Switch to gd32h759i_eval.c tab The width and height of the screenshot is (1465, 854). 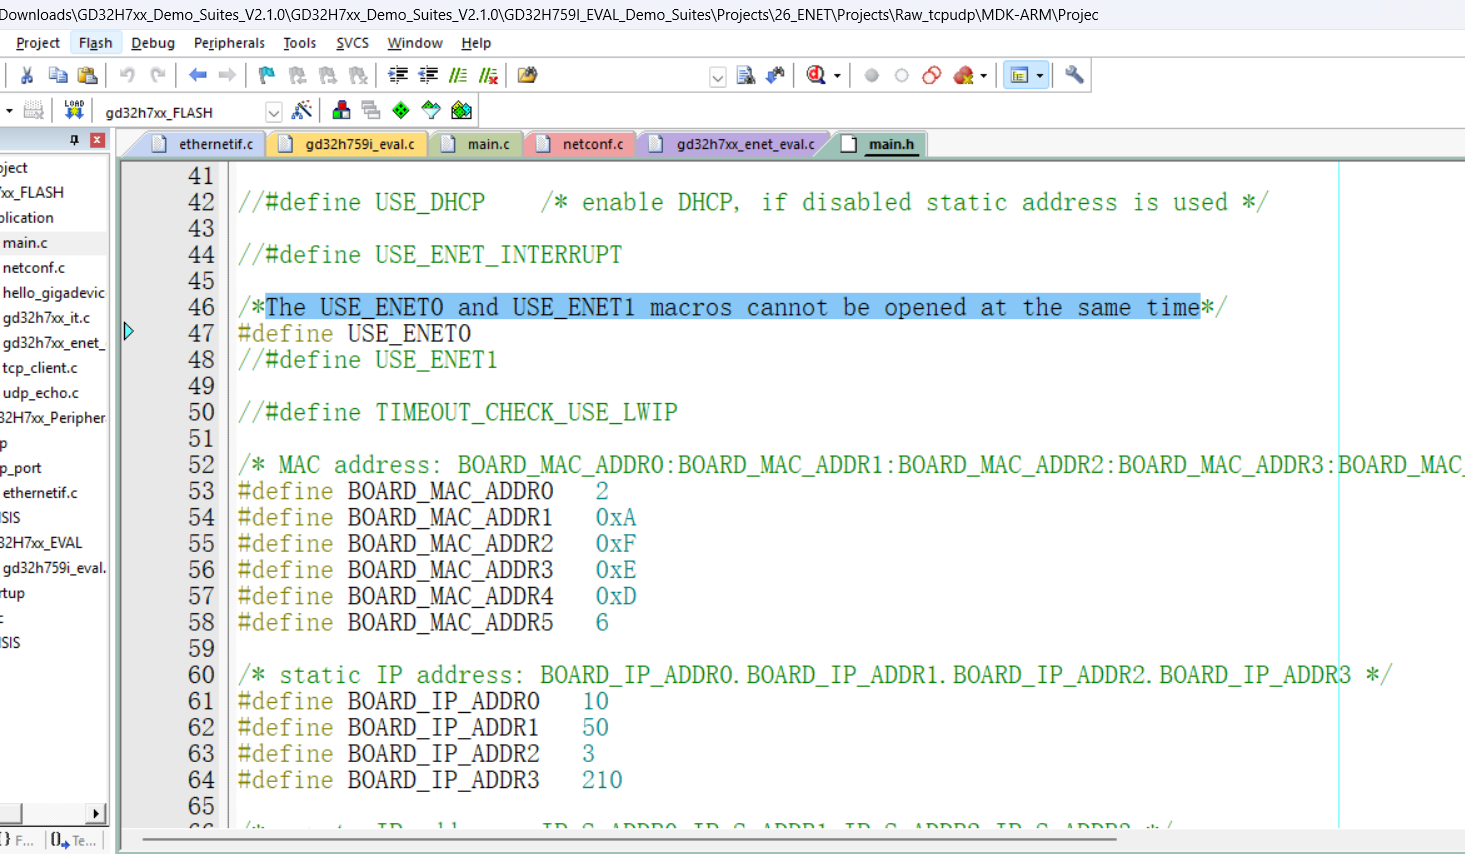pos(349,144)
